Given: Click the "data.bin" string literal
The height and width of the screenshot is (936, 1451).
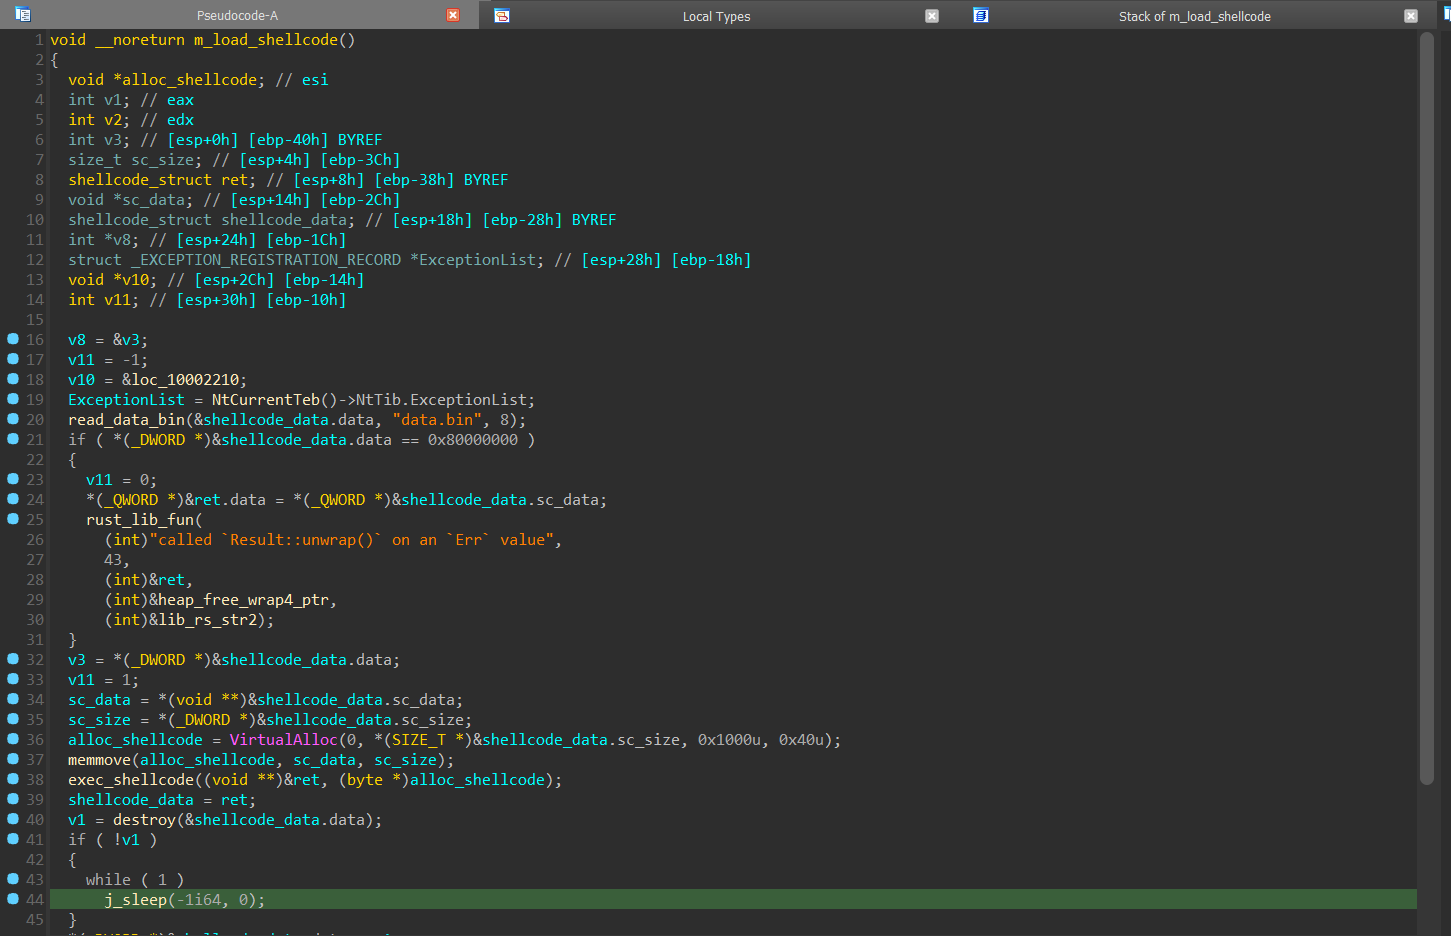Looking at the screenshot, I should coord(437,420).
